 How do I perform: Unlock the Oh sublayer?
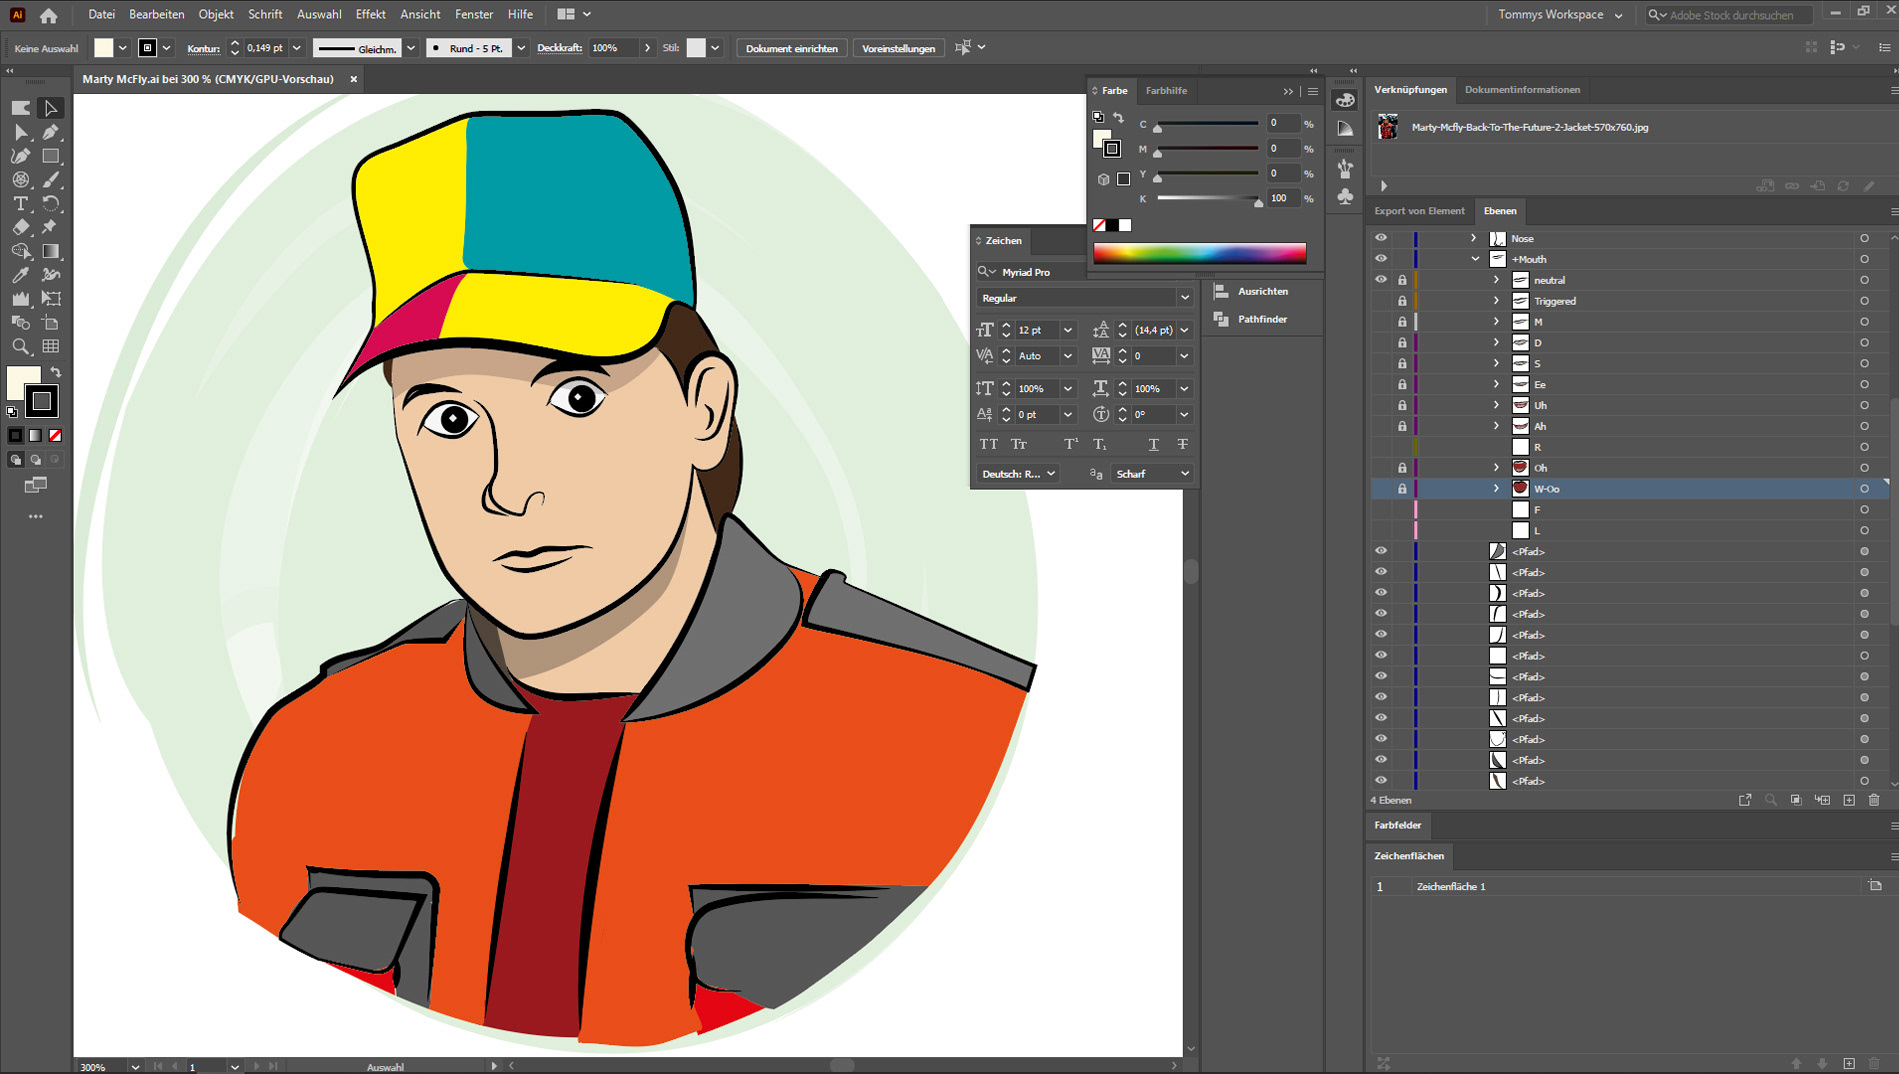point(1402,468)
